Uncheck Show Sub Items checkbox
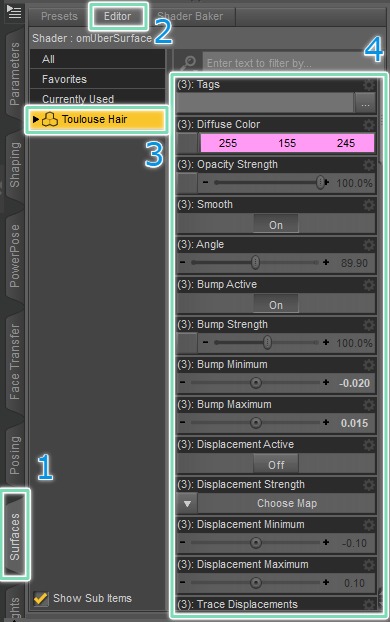The width and height of the screenshot is (390, 622). tap(40, 598)
